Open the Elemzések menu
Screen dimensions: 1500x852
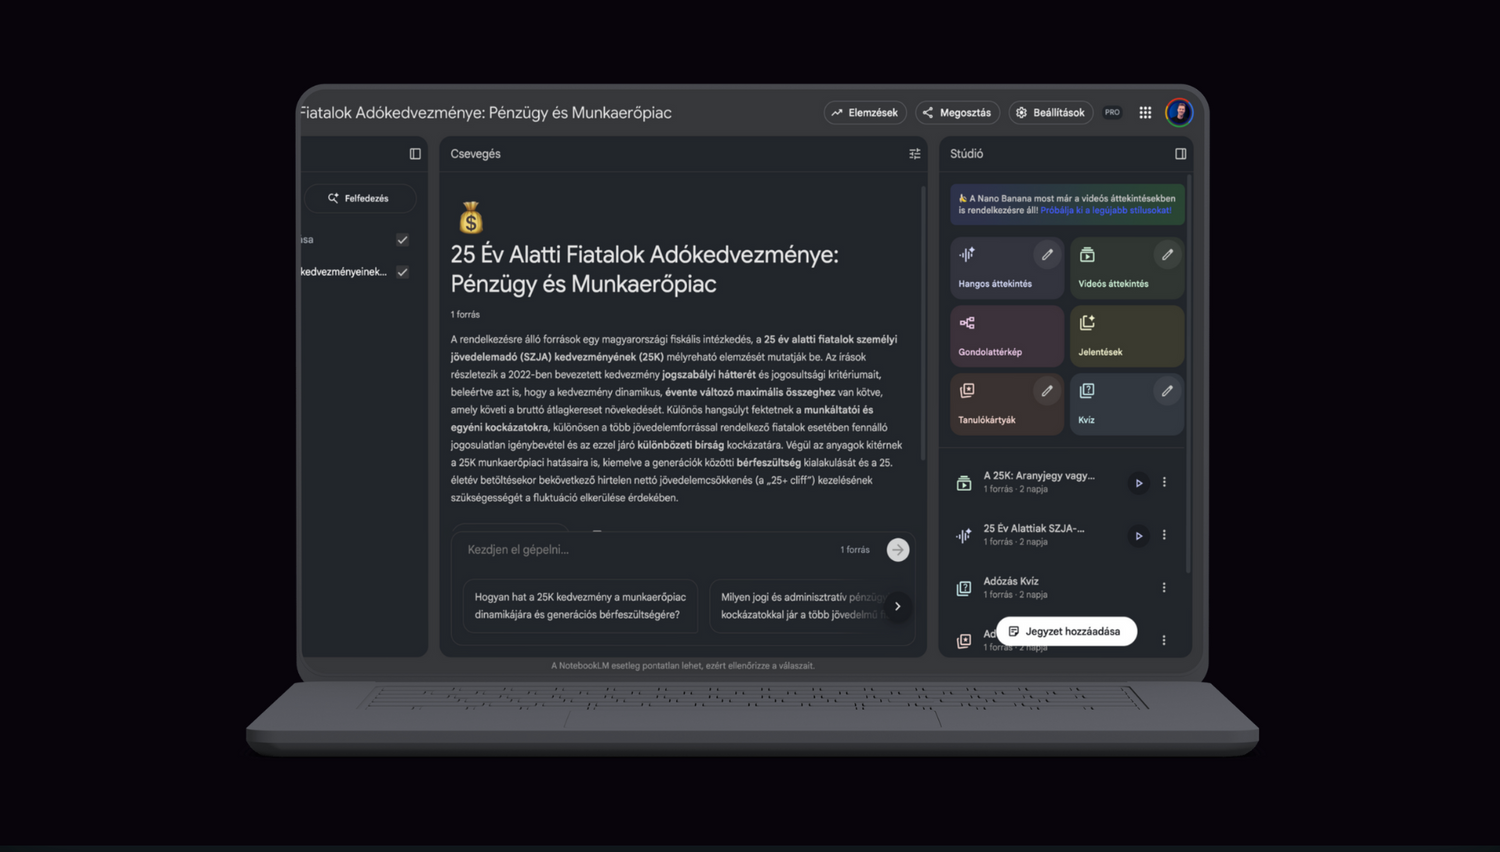(865, 113)
